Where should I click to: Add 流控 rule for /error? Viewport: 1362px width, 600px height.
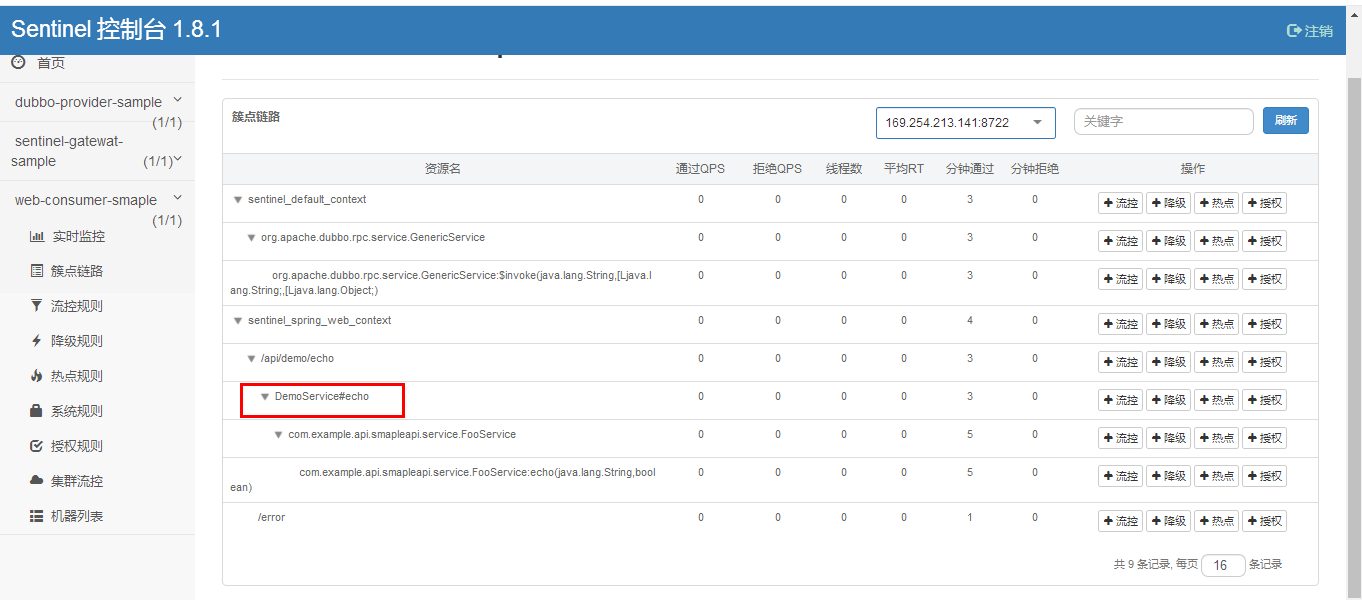pyautogui.click(x=1120, y=521)
